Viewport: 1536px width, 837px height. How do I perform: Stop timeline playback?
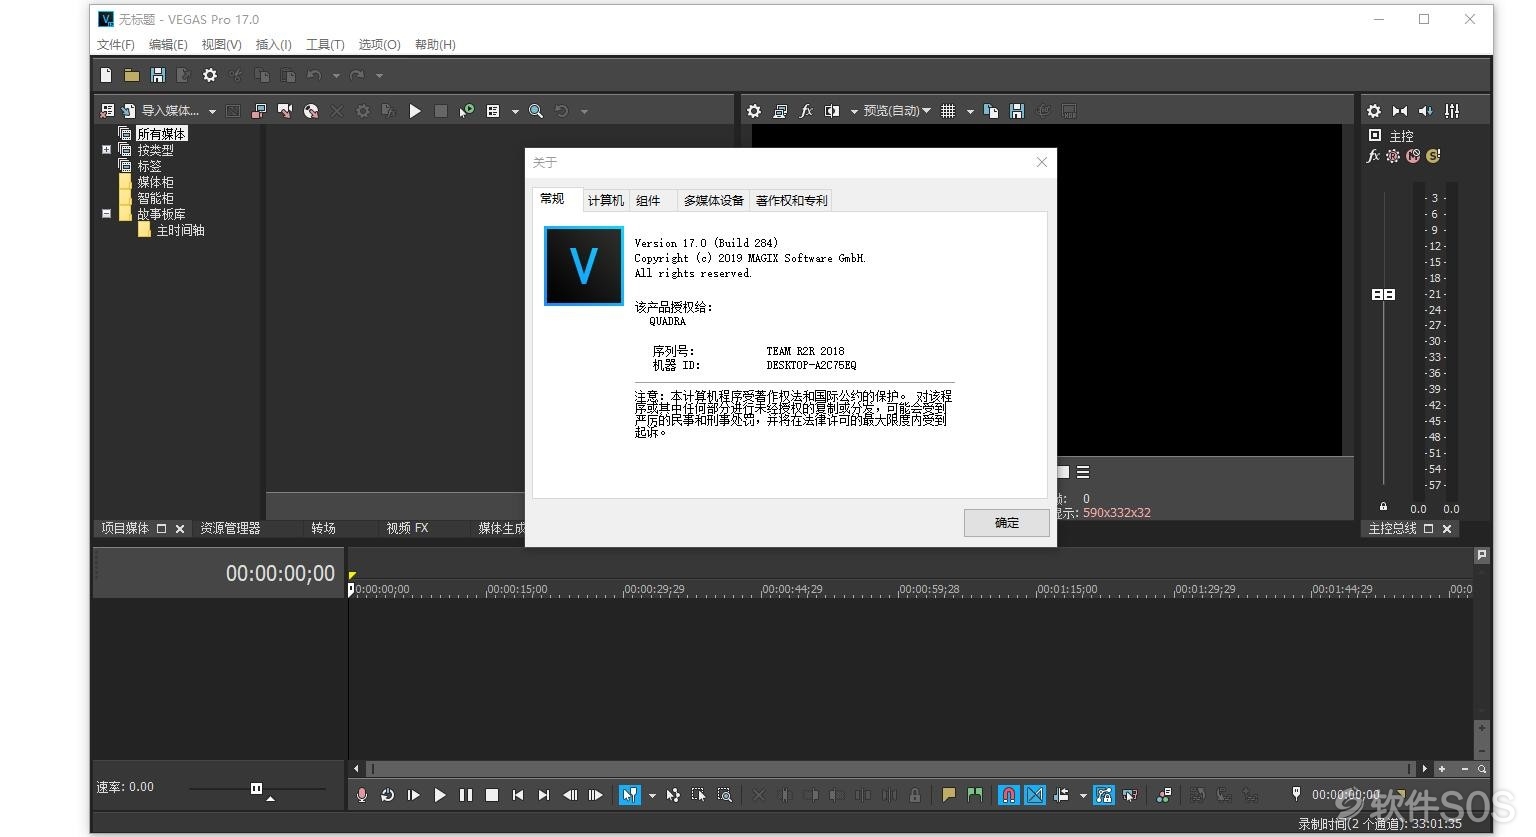pos(492,795)
